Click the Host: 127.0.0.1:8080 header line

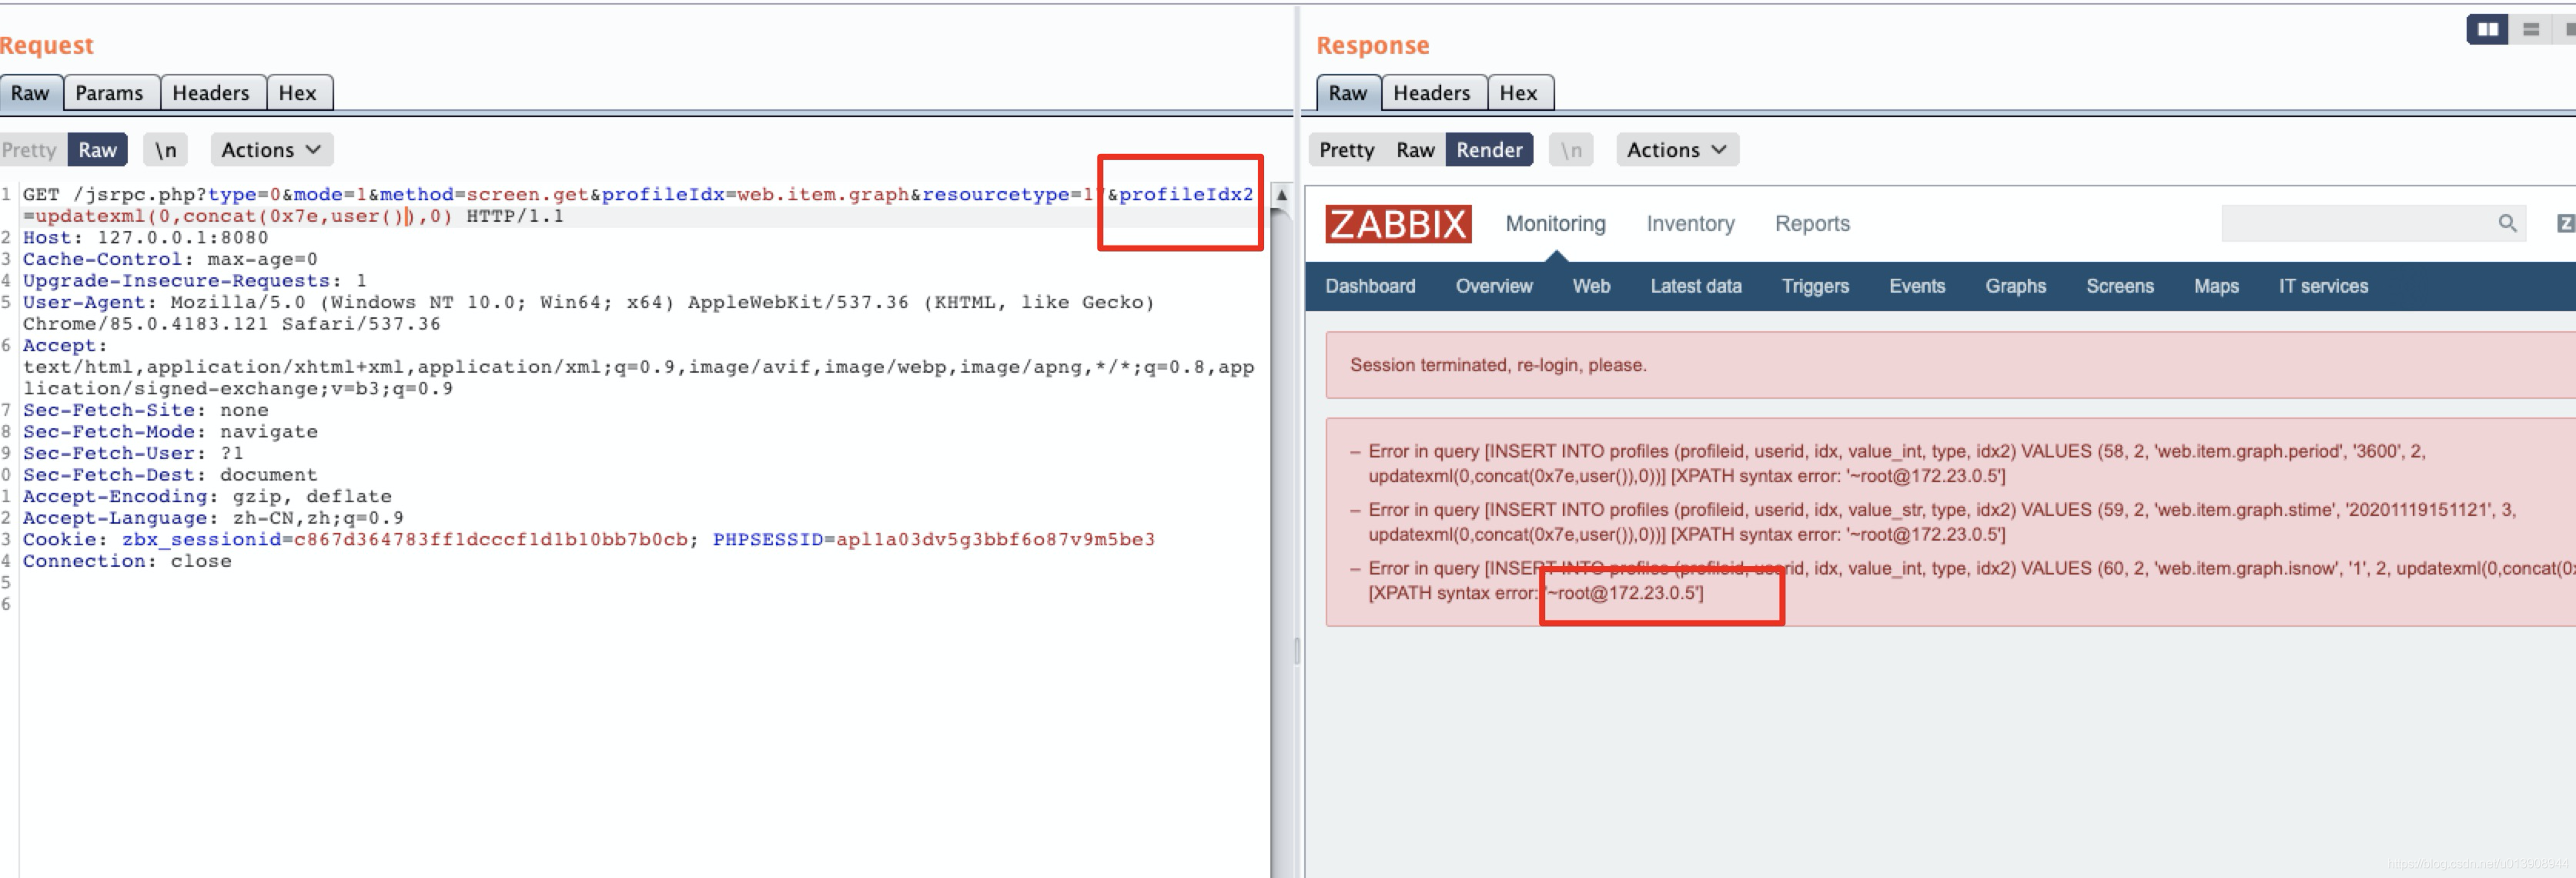146,238
